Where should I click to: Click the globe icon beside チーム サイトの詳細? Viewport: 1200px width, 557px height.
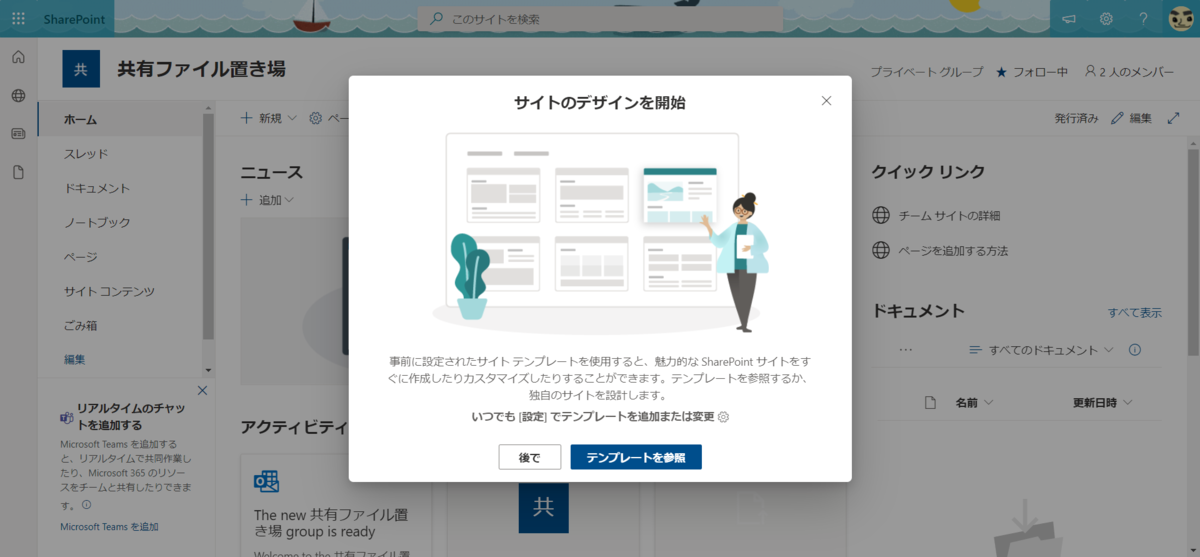click(881, 215)
